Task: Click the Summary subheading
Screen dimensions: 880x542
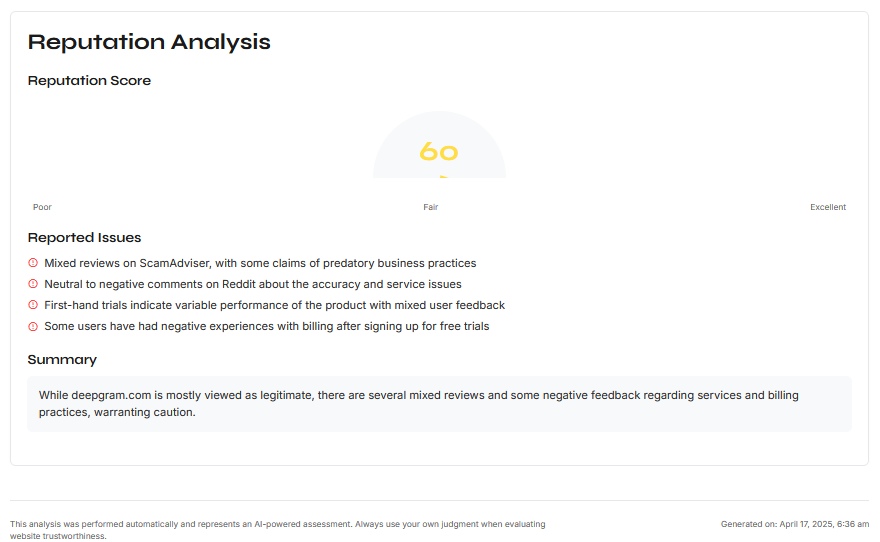Action: pos(62,360)
